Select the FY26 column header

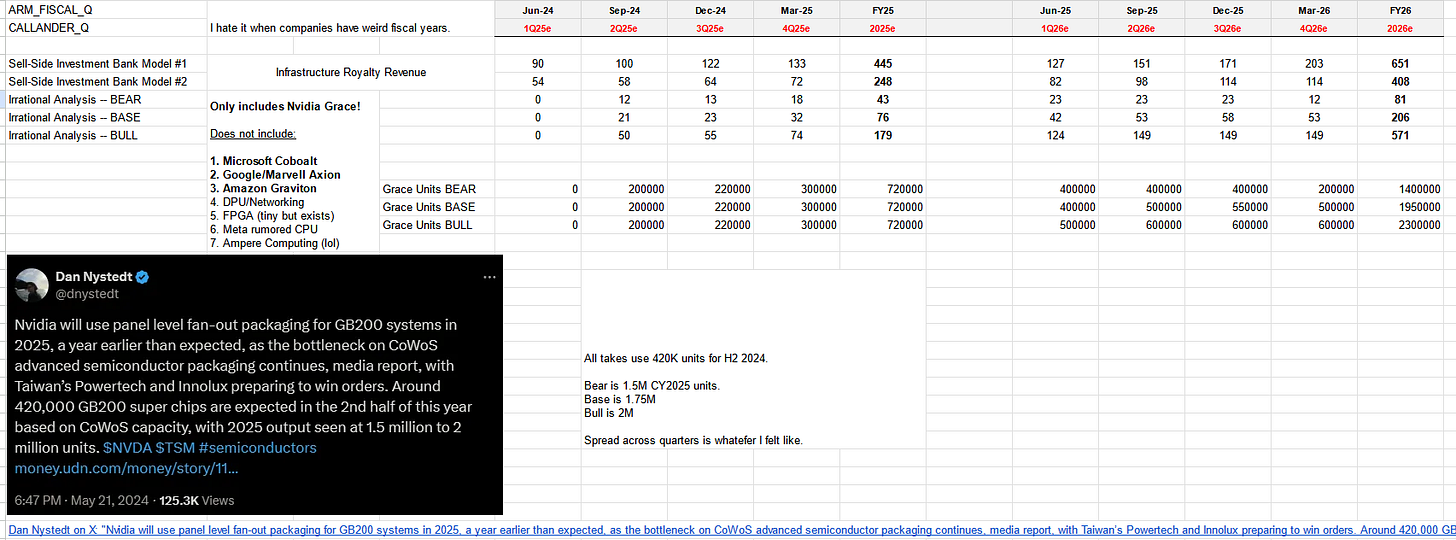click(x=1398, y=9)
